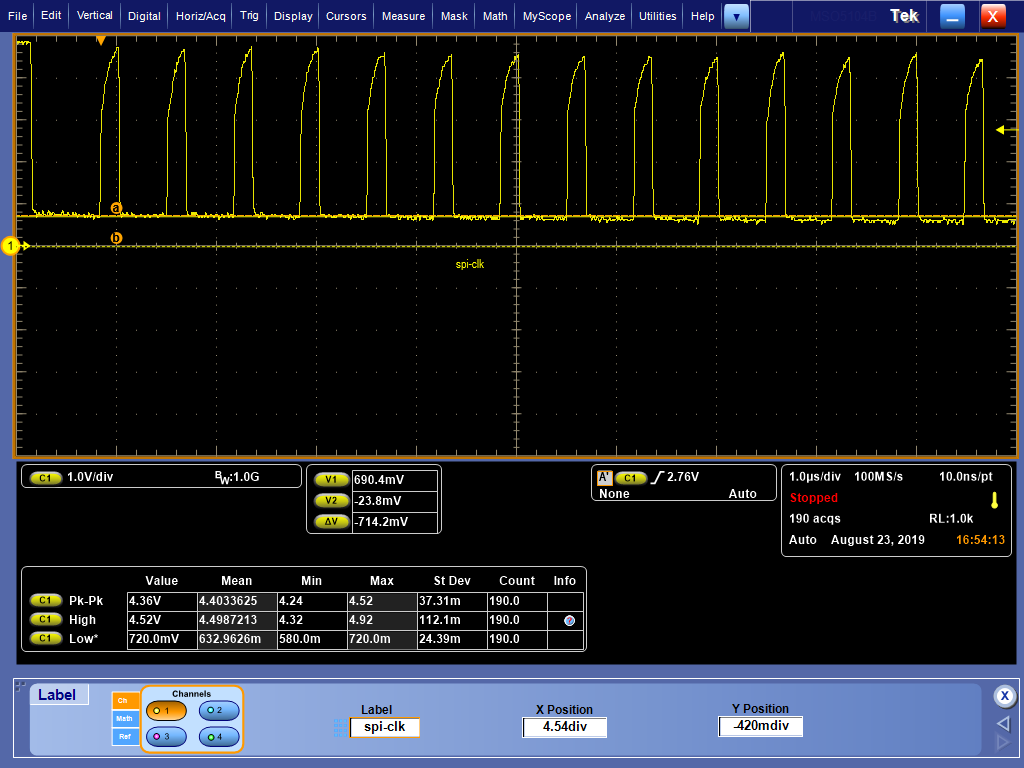Select channel 3 in Channels group
The height and width of the screenshot is (768, 1024).
point(165,737)
